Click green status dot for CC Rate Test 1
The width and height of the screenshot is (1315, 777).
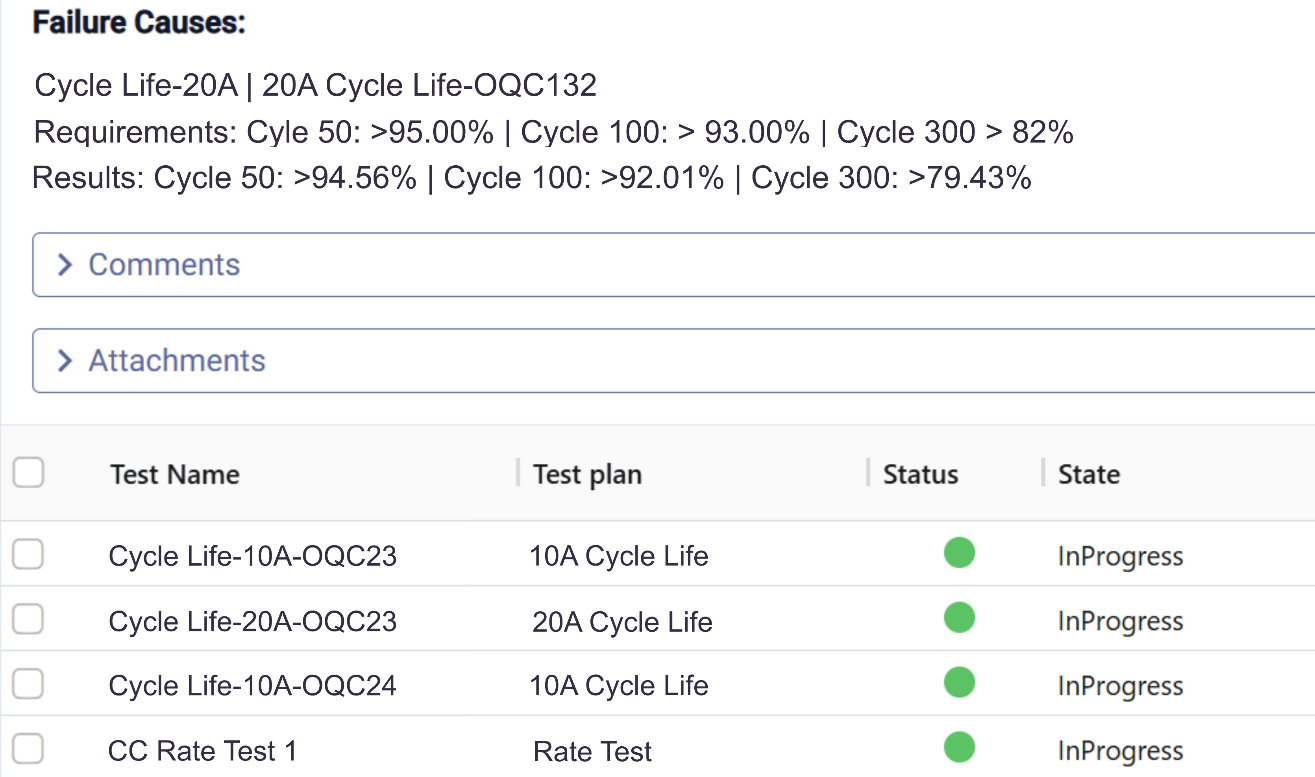click(959, 747)
